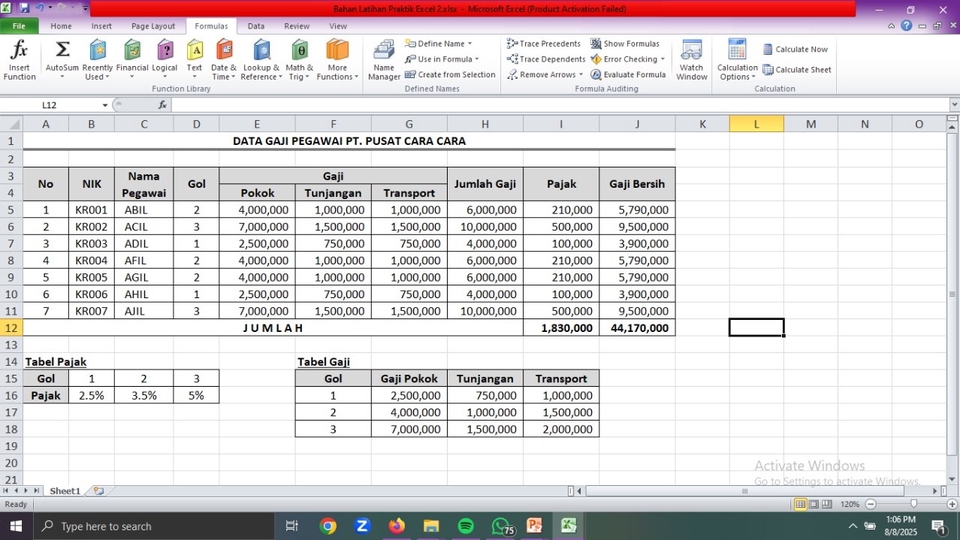Image resolution: width=960 pixels, height=540 pixels.
Task: Select the Sheet1 worksheet tab
Action: click(x=64, y=490)
